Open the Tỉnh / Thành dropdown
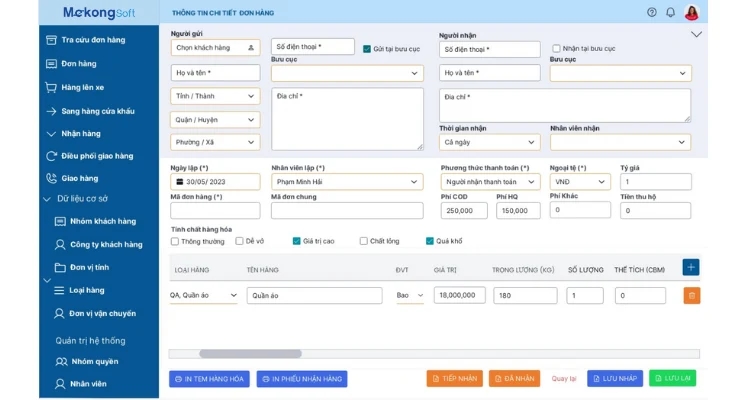 pyautogui.click(x=215, y=96)
